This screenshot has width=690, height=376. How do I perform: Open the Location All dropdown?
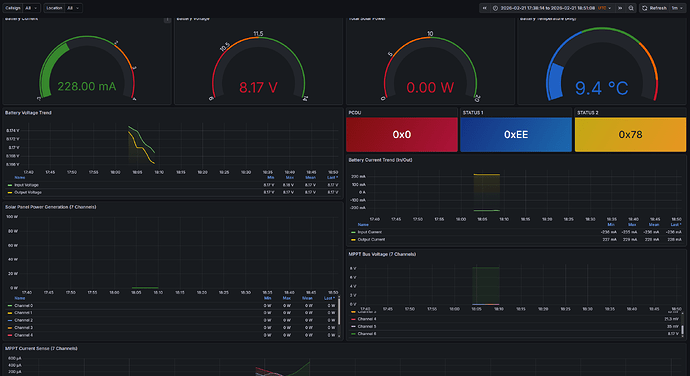[73, 8]
